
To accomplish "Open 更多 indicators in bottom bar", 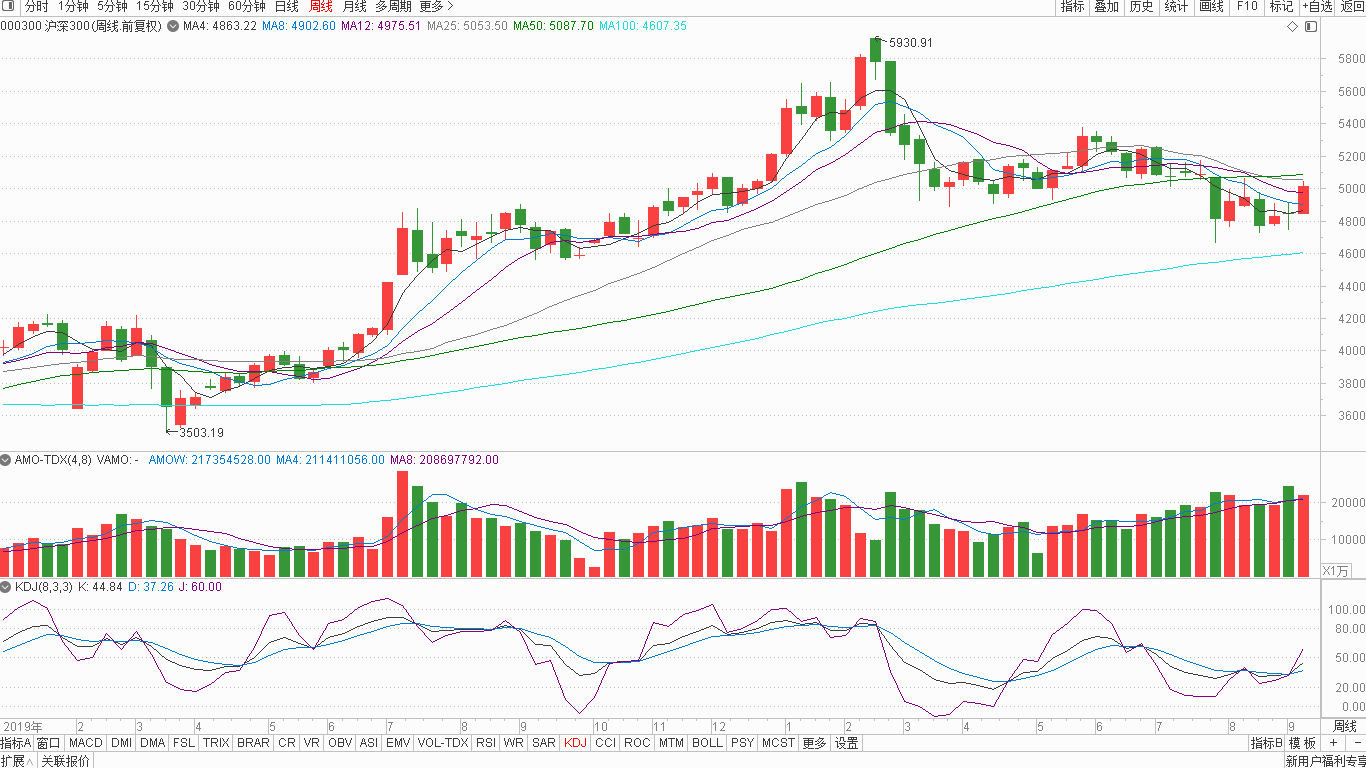I will pyautogui.click(x=814, y=743).
